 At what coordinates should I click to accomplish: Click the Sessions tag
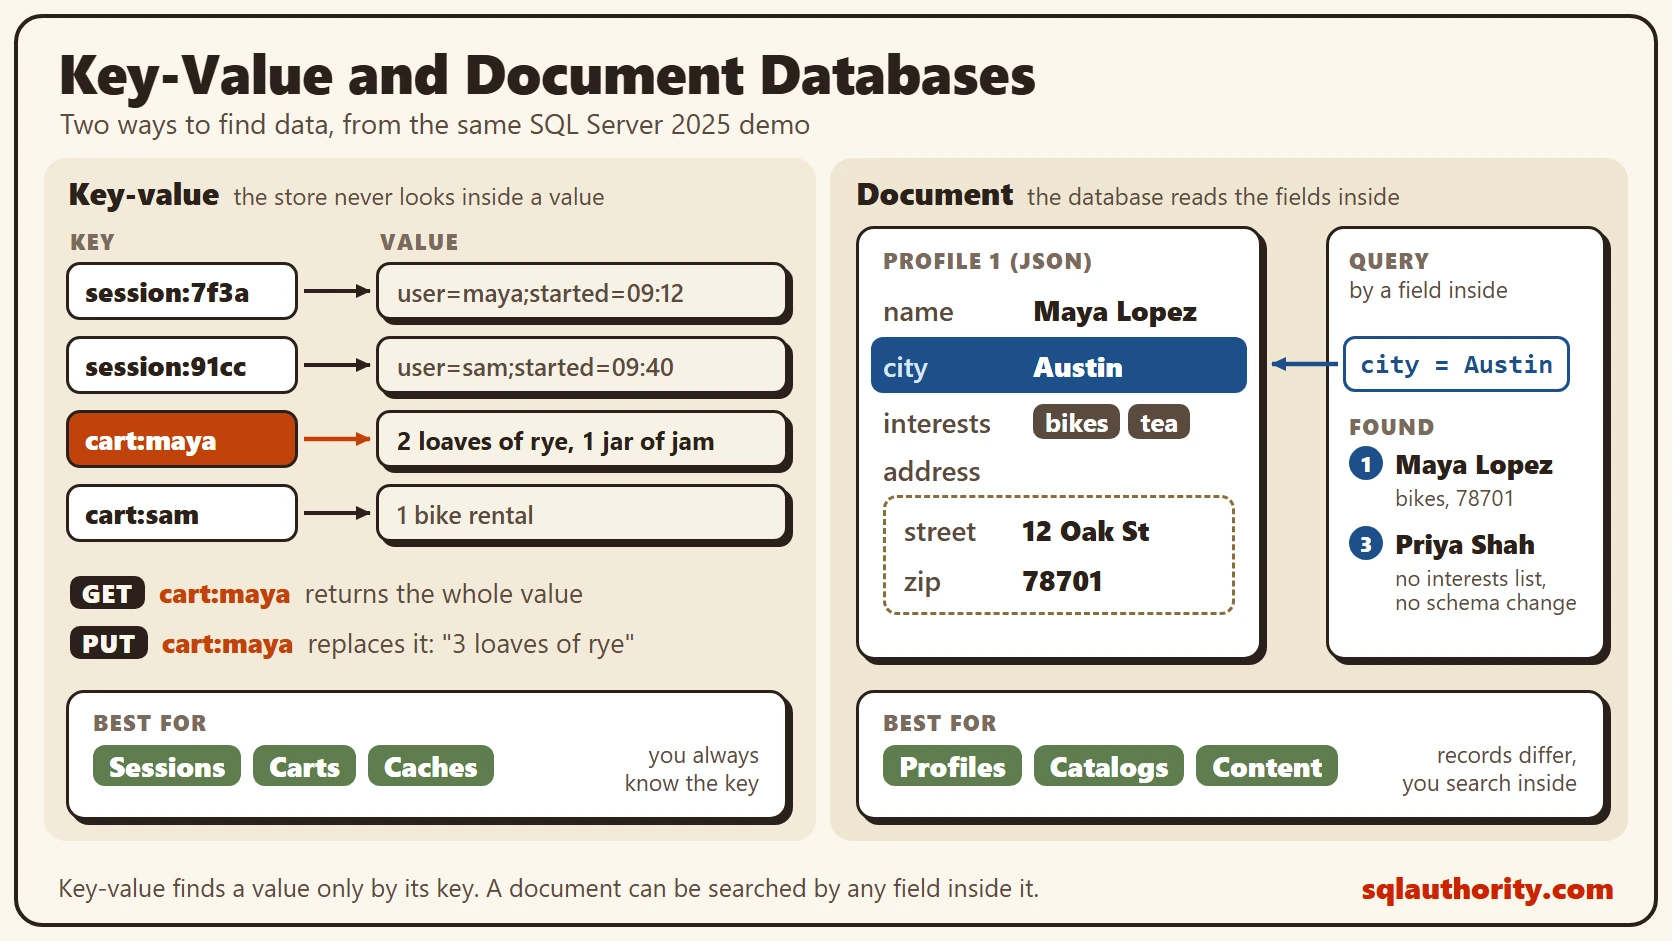167,766
